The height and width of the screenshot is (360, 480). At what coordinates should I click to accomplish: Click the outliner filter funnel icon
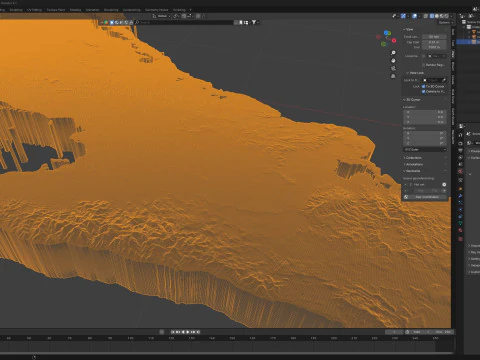coord(254,22)
